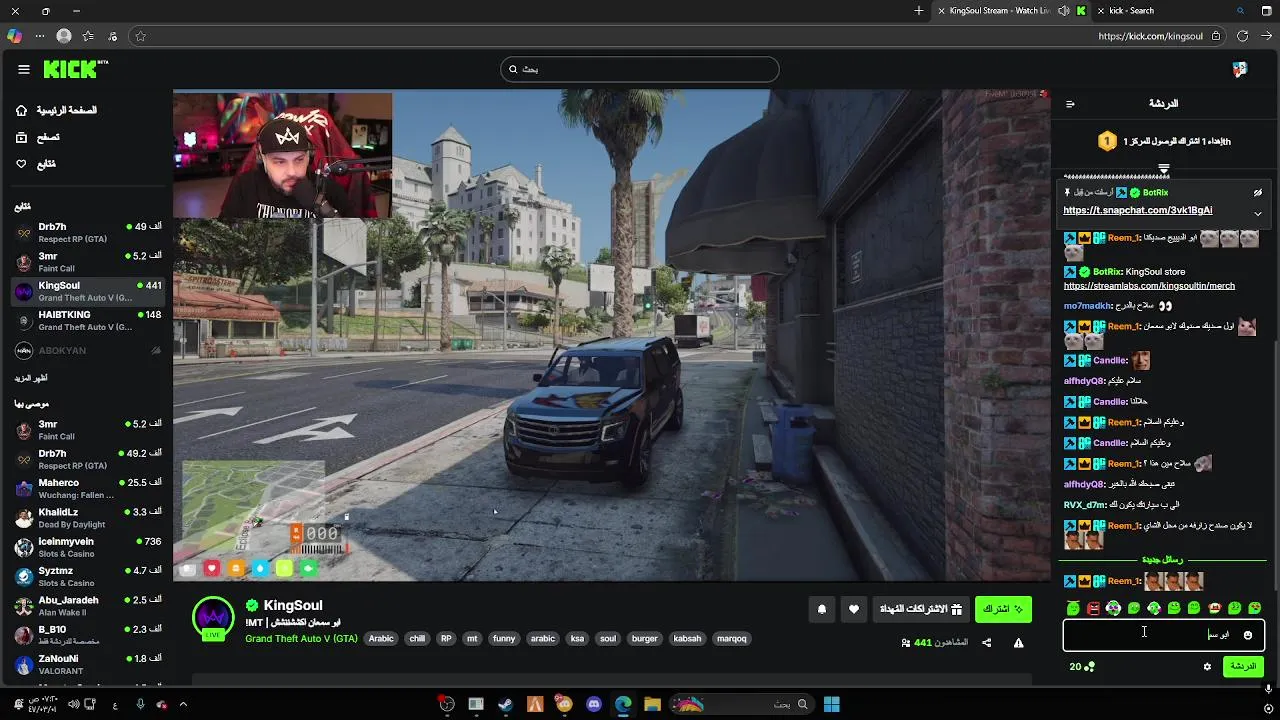The image size is (1280, 720).
Task: Open chat settings gear
Action: pos(1207,667)
